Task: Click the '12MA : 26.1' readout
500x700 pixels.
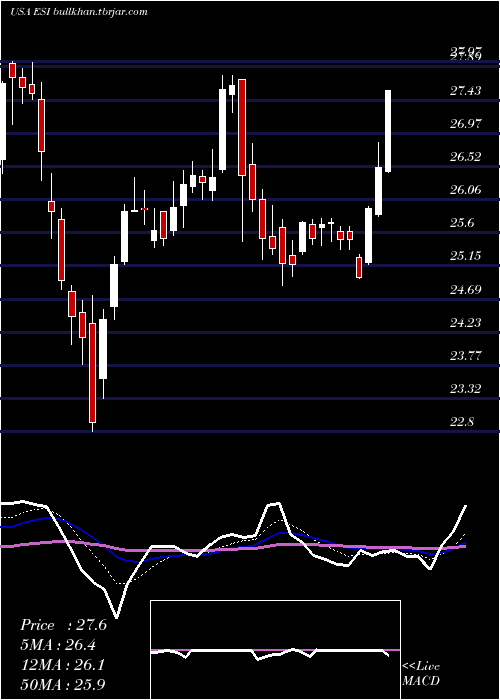Action: 62,665
